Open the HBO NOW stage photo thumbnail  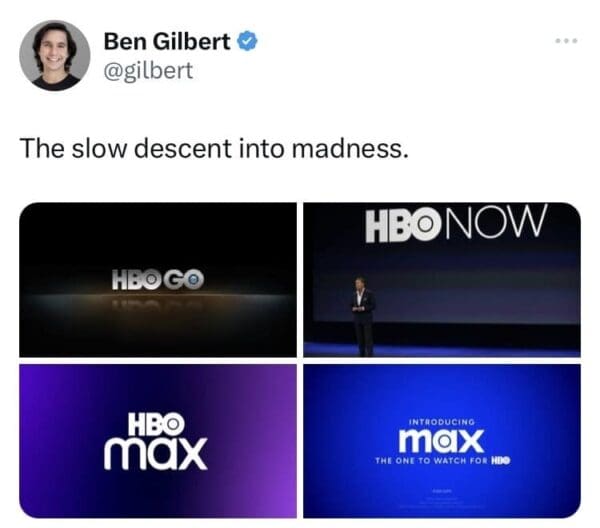point(442,280)
